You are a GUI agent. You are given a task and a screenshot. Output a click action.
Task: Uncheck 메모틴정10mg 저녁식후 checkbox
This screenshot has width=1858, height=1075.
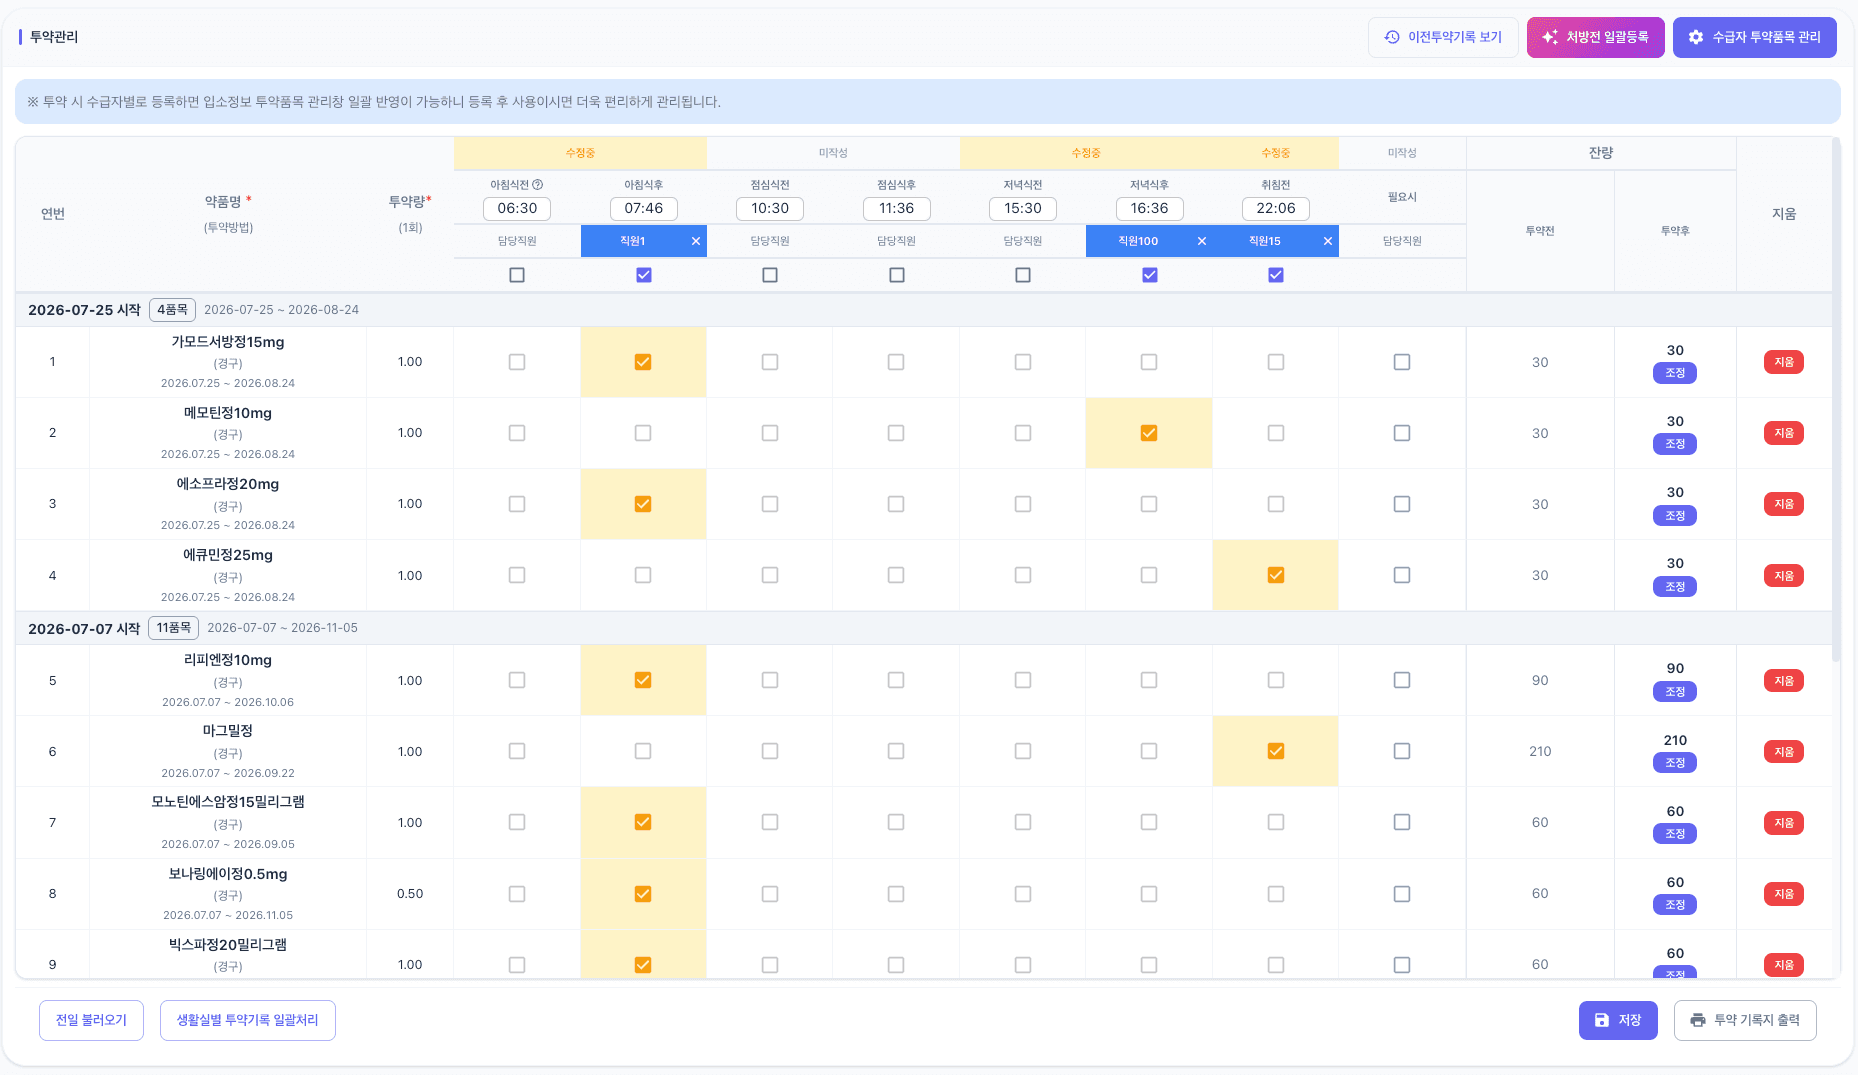pos(1149,433)
